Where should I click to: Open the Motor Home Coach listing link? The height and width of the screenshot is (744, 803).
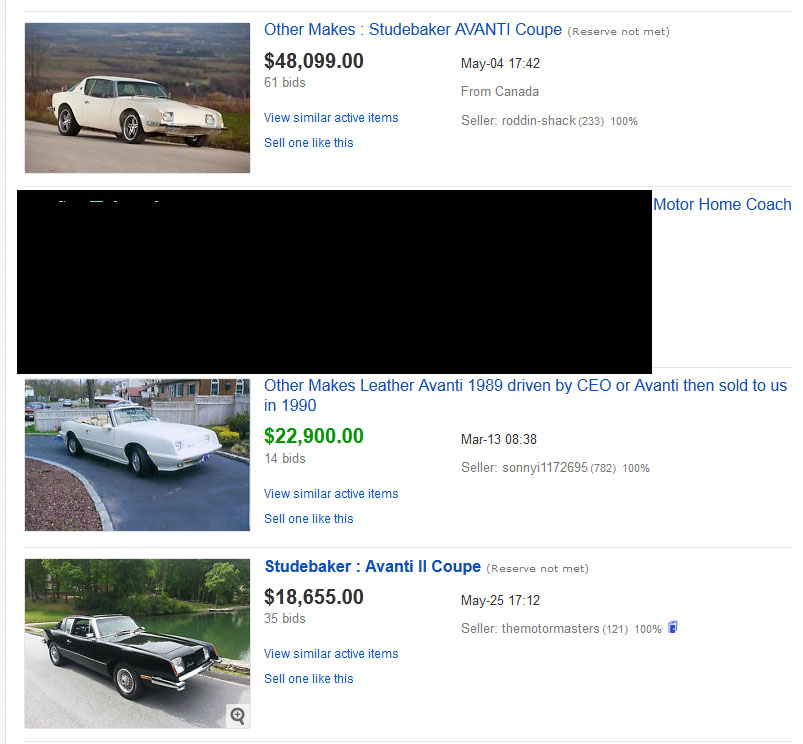721,204
